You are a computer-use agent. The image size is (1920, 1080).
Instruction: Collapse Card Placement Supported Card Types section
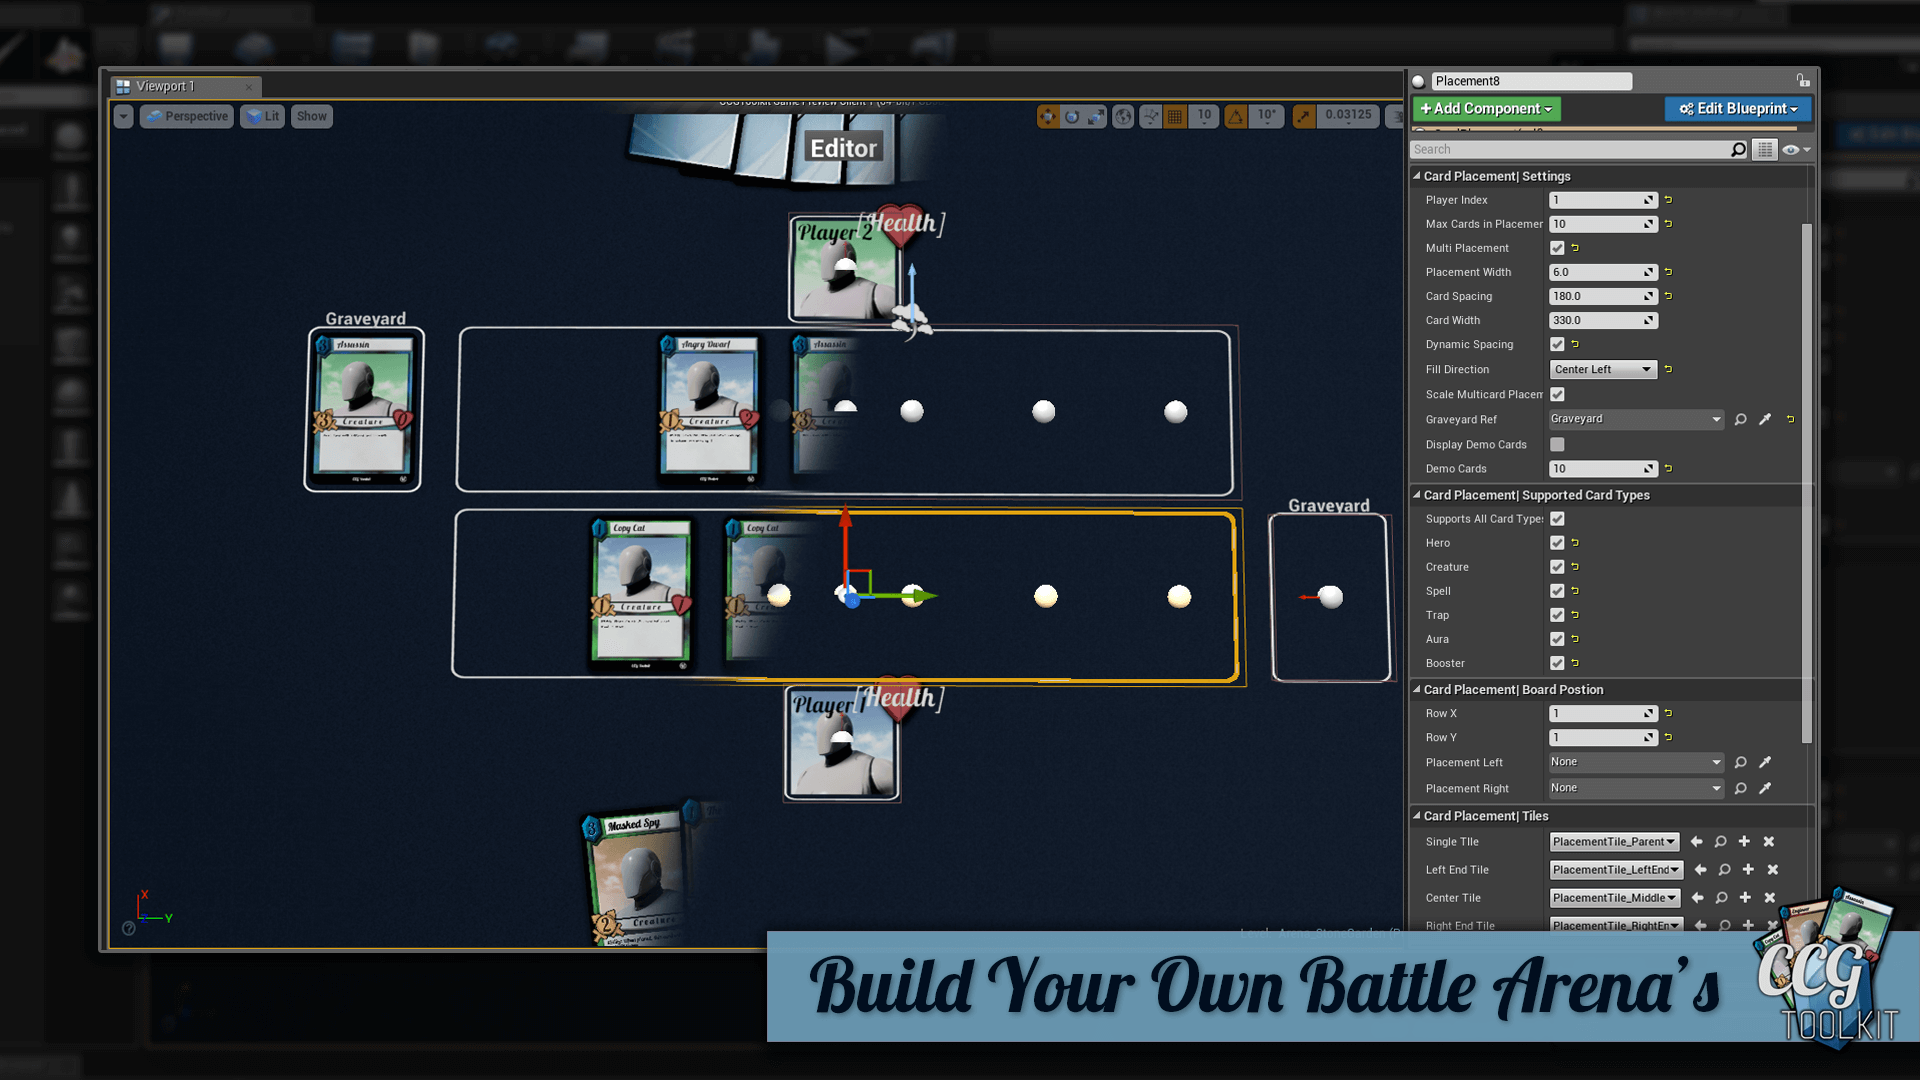pos(1417,495)
